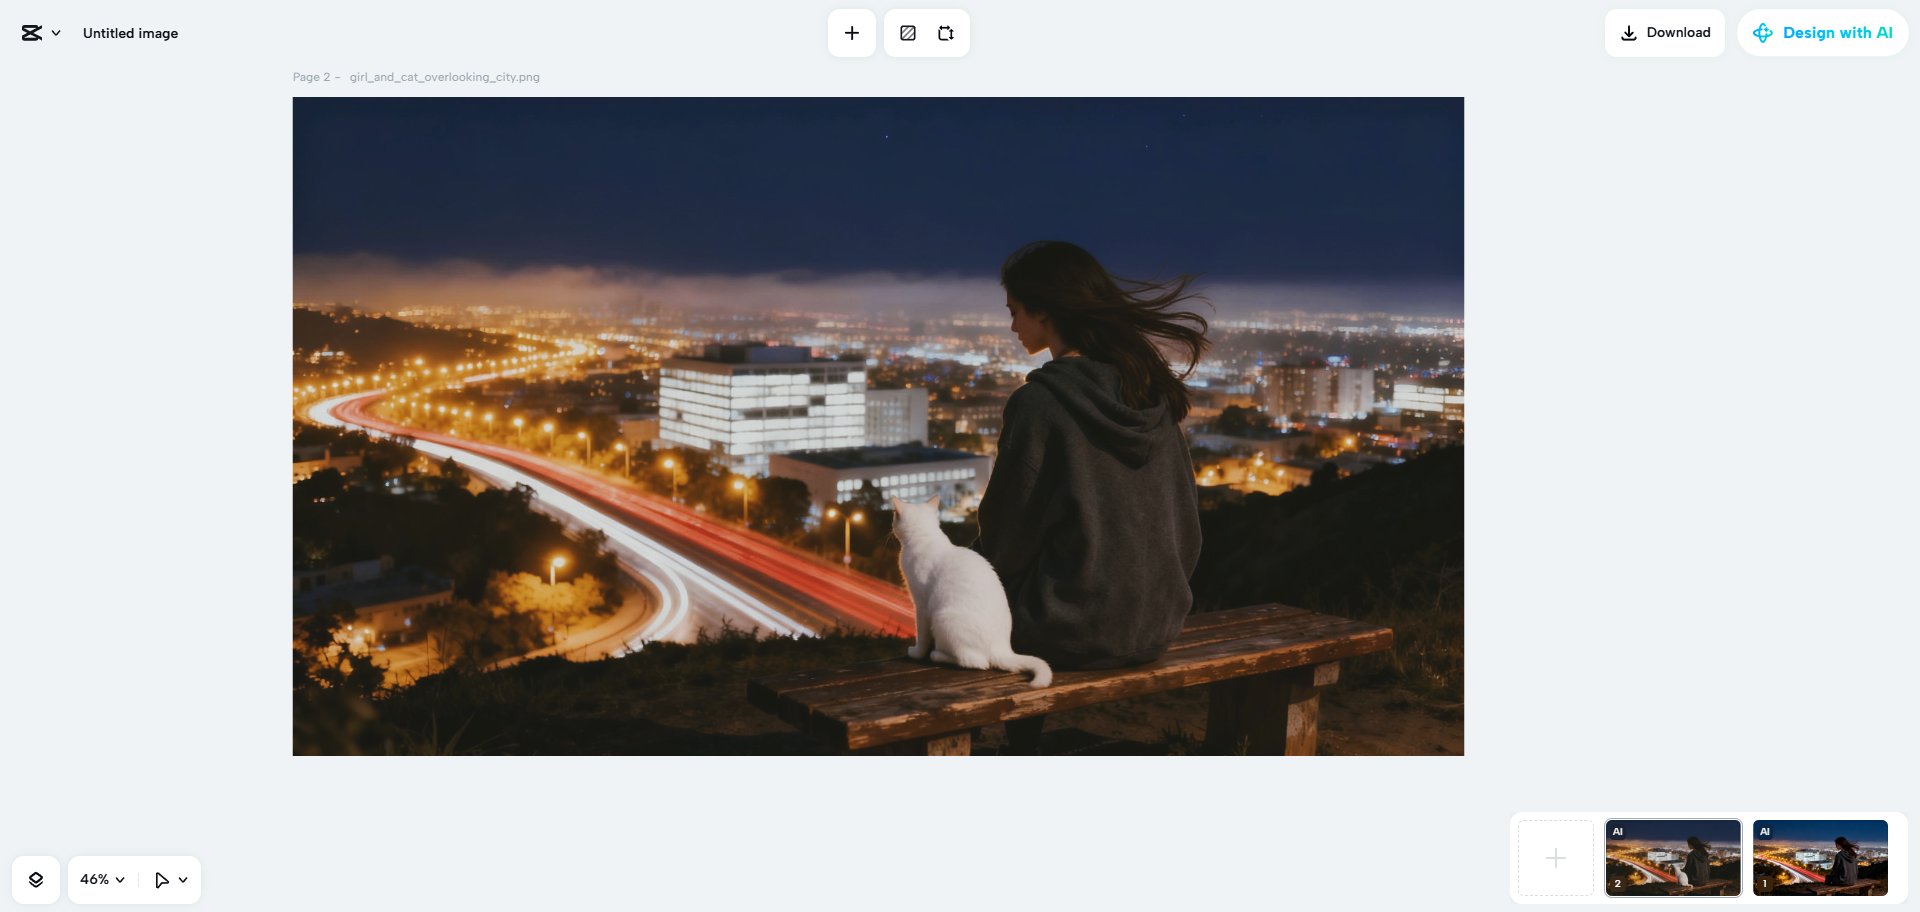
Task: Click girl_and_cat_overlooking_city.png filename text
Action: 443,76
